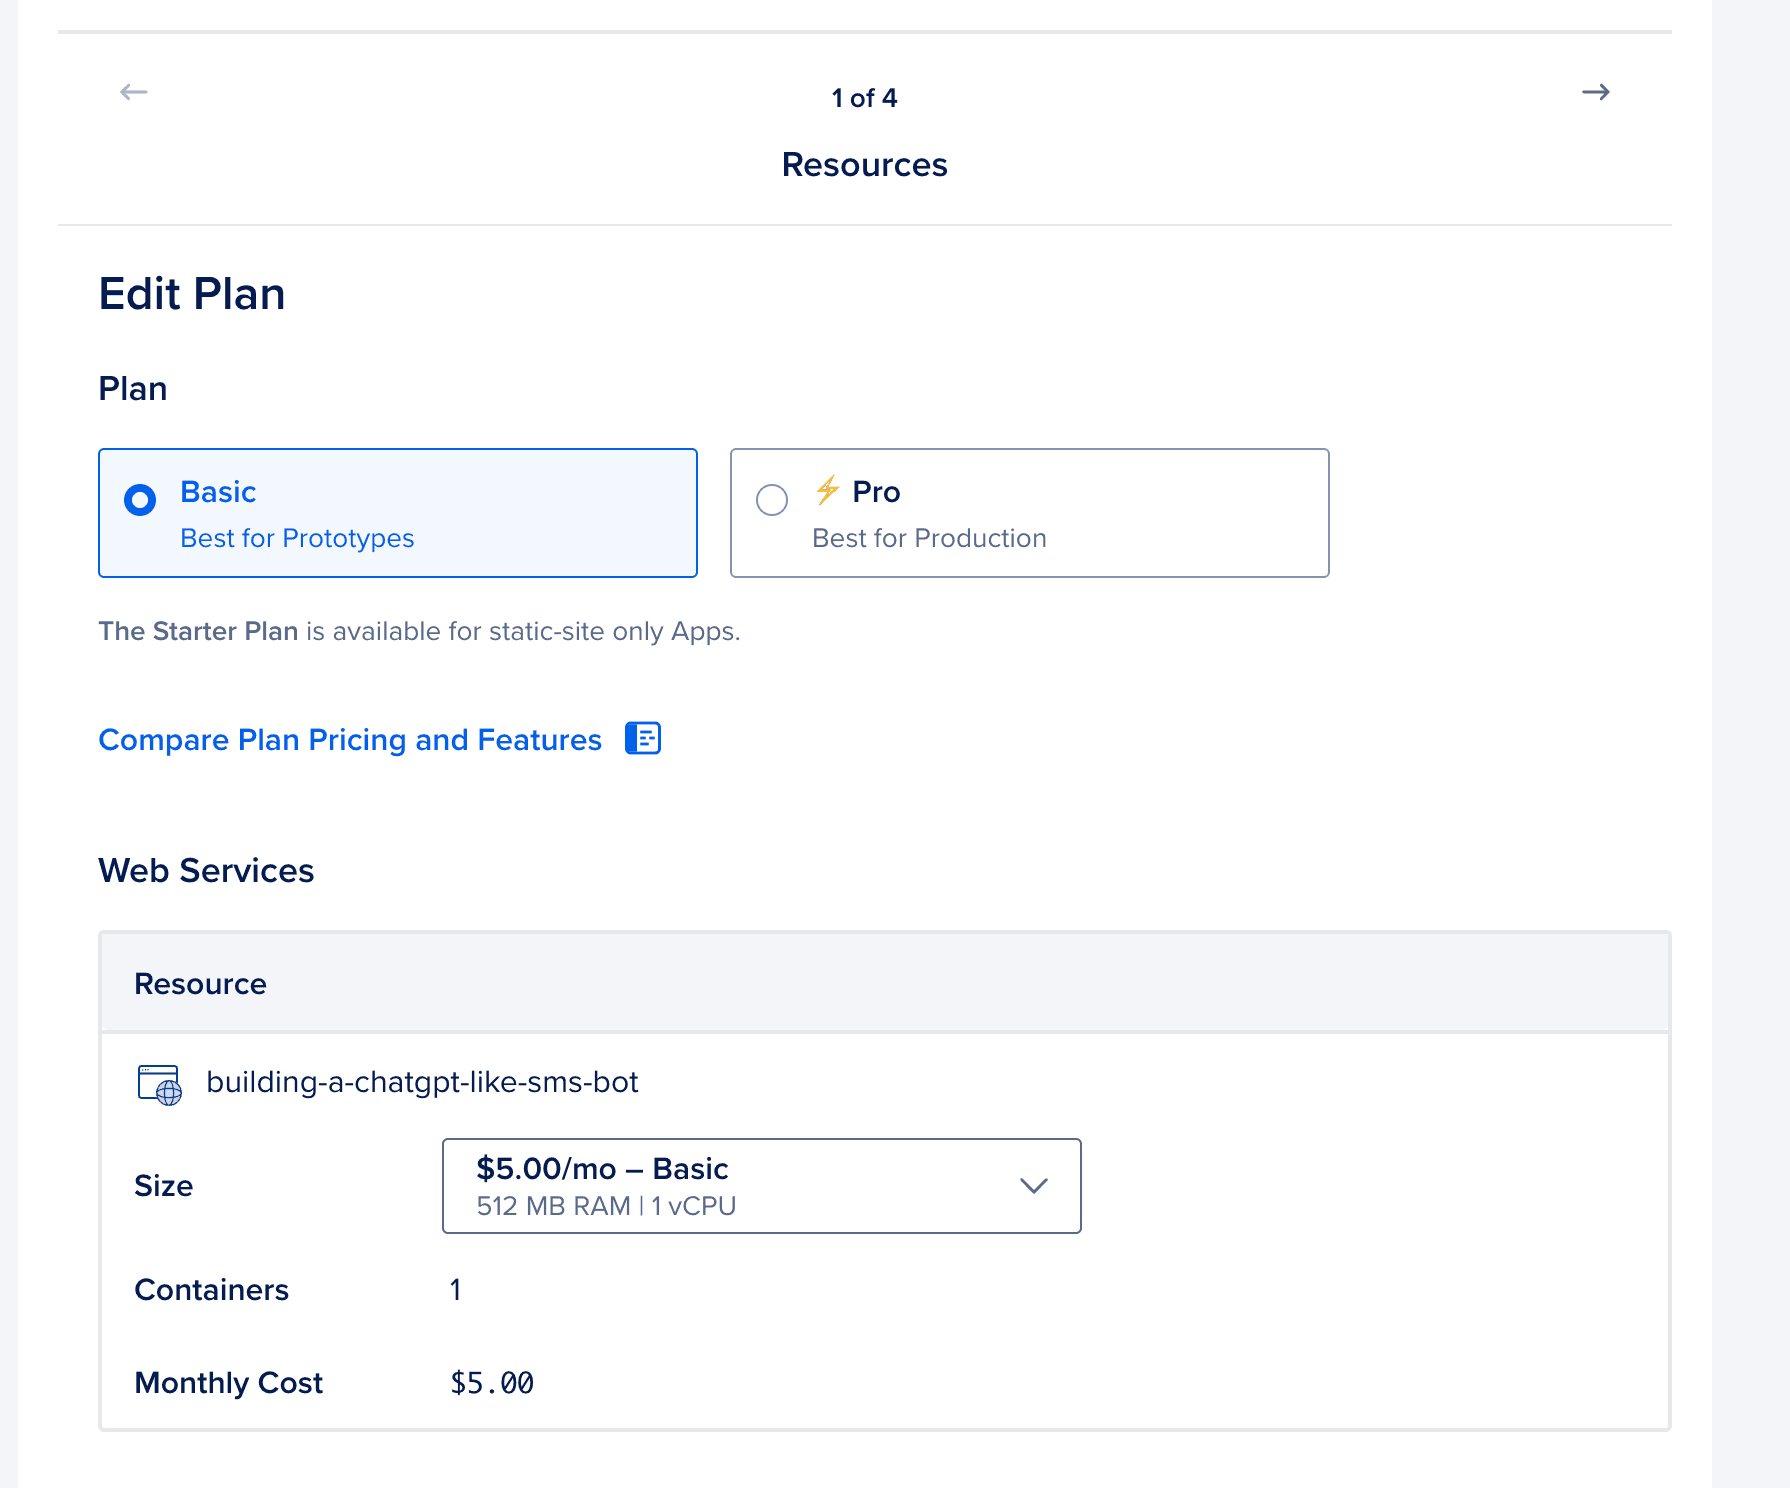This screenshot has height=1488, width=1790.
Task: Click the Resources step title
Action: click(864, 165)
